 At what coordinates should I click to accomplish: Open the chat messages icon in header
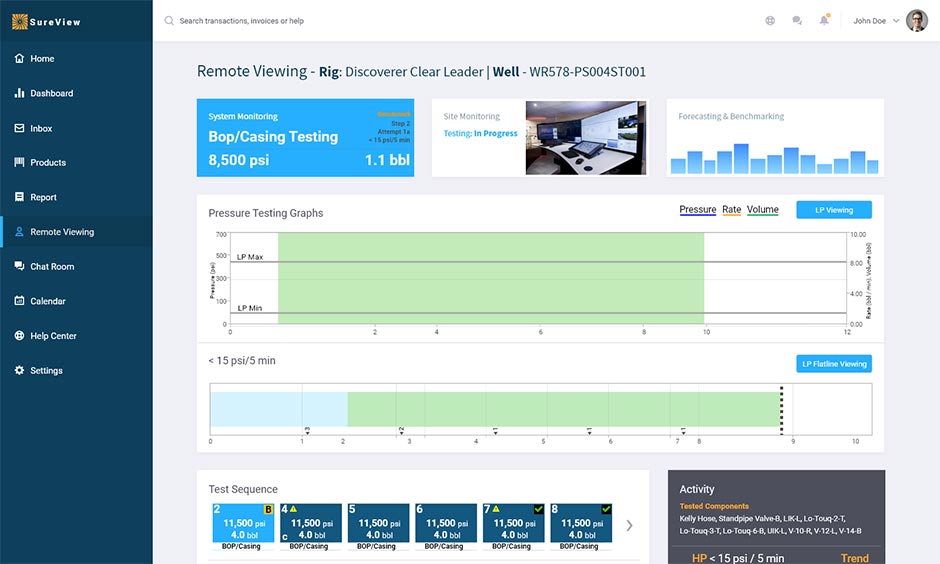(797, 20)
